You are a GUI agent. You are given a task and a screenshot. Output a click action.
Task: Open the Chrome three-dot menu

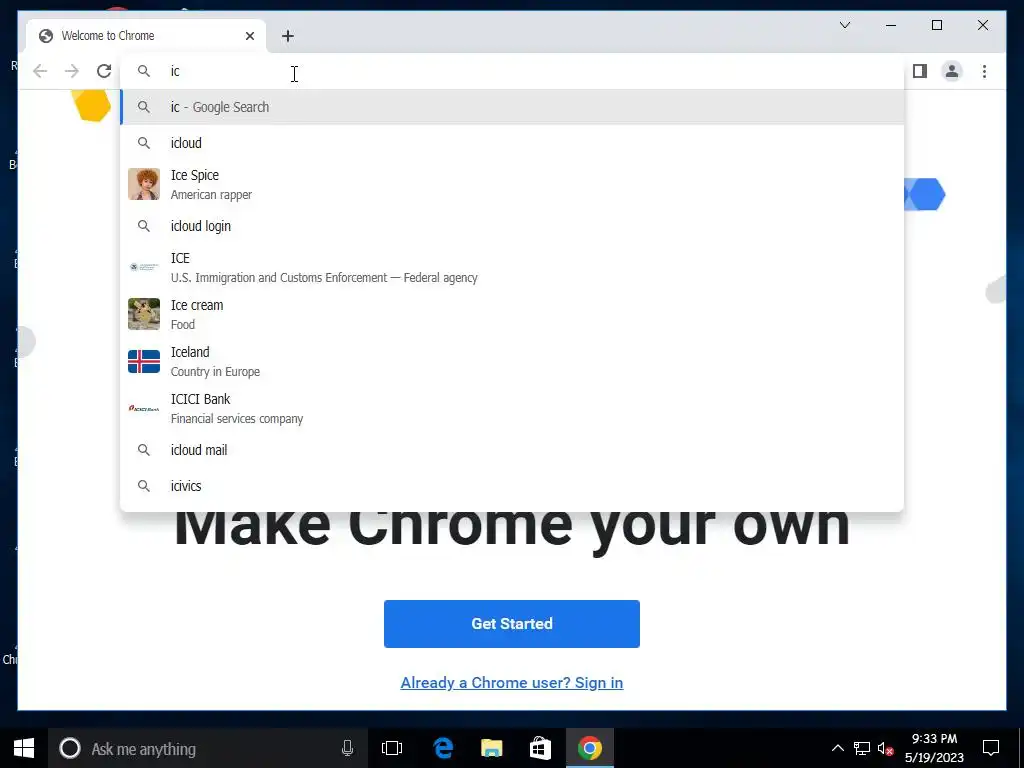coord(984,71)
